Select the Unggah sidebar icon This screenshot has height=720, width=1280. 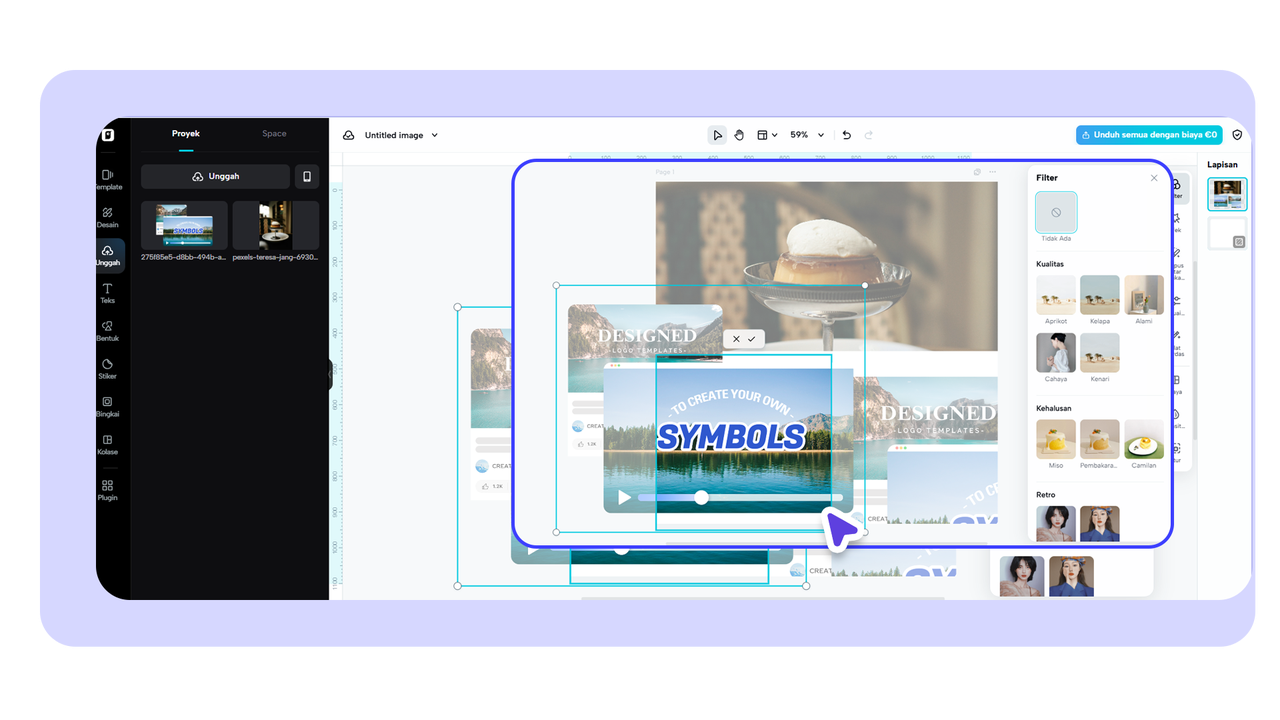tap(108, 256)
